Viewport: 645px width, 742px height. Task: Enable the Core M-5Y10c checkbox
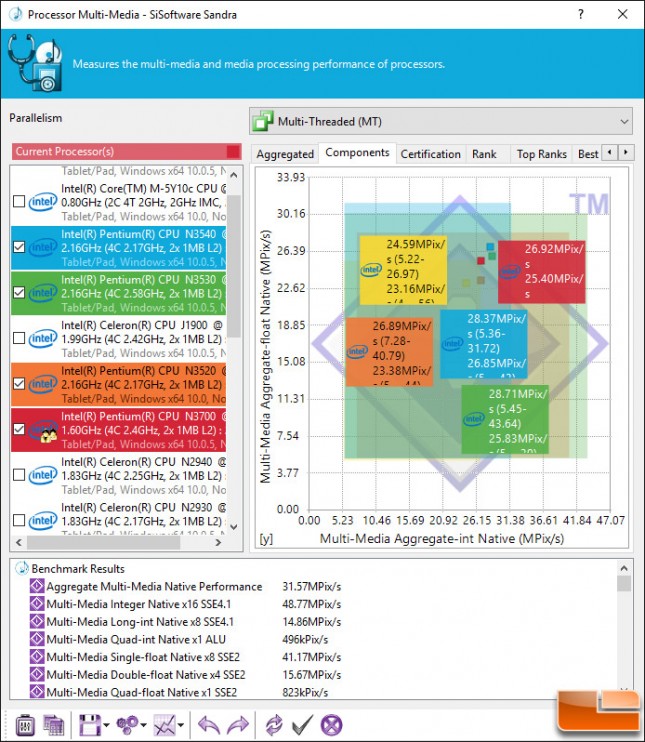click(x=19, y=202)
